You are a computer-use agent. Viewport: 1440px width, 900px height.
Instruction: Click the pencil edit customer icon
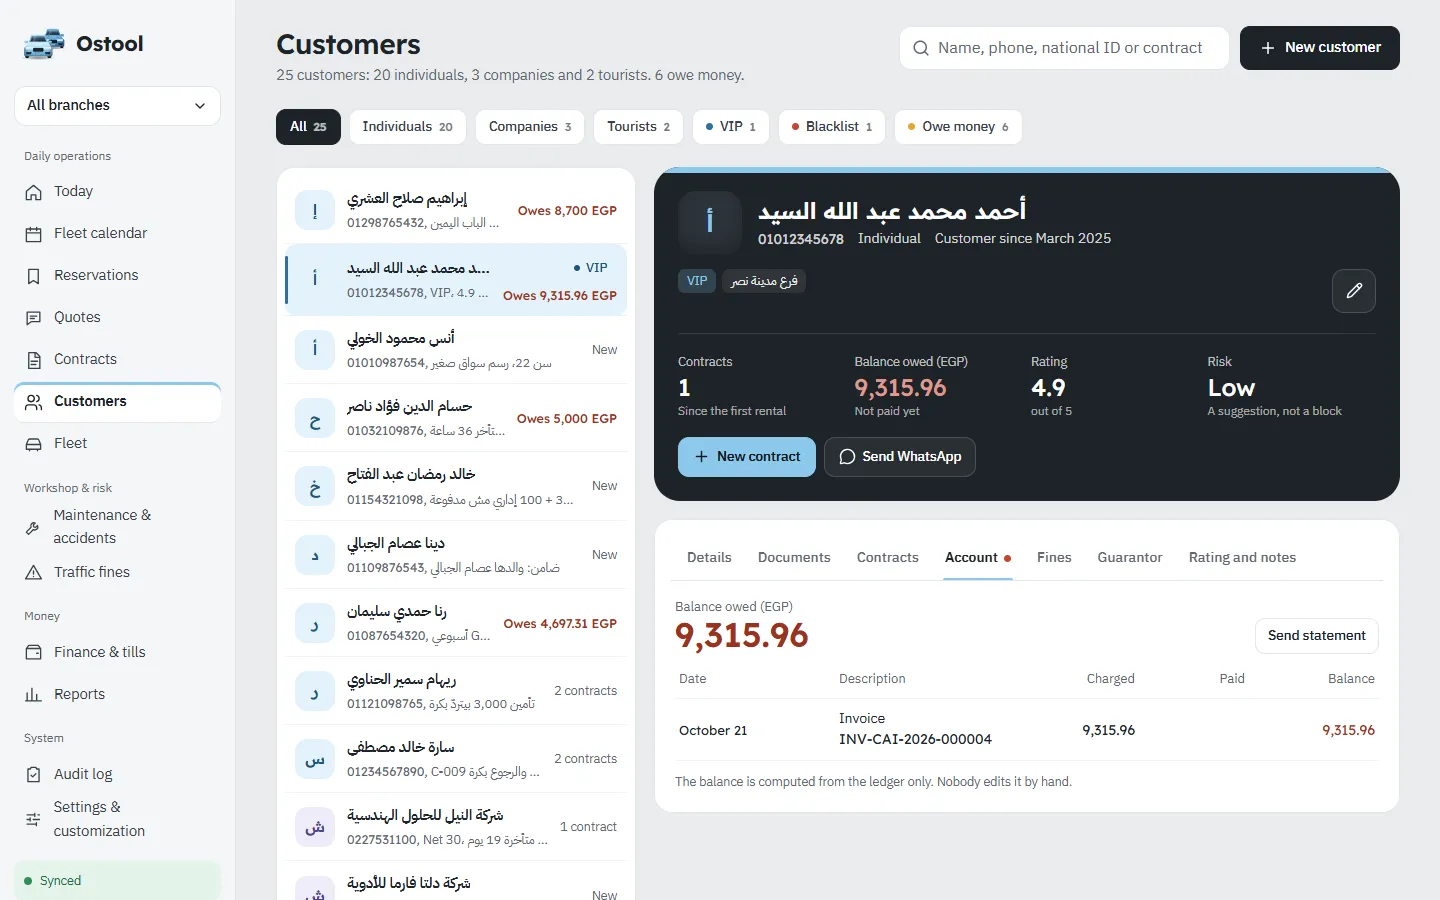click(1354, 291)
